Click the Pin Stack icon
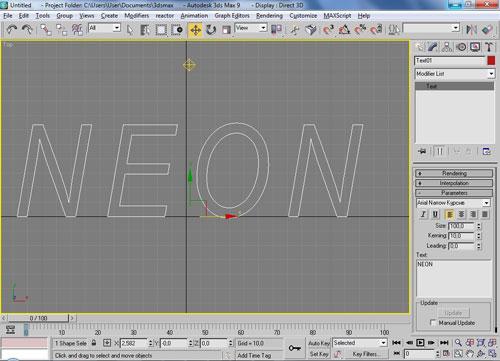This screenshot has width=500, height=361. (422, 151)
